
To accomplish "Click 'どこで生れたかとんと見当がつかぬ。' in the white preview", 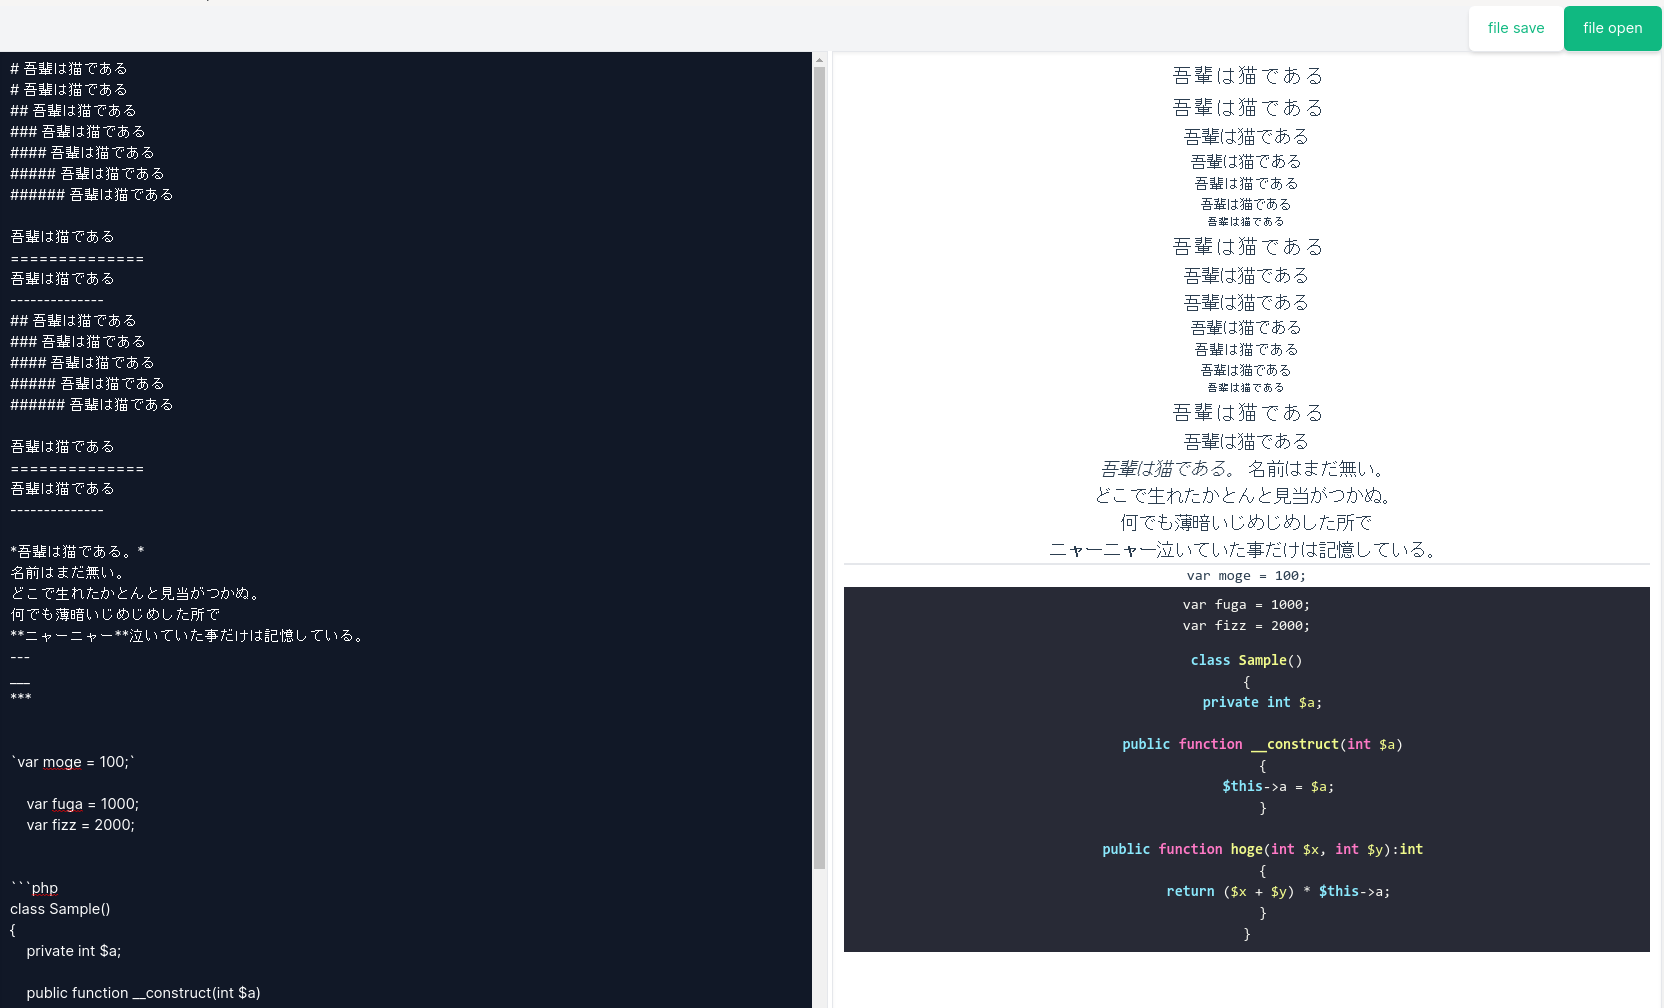I will point(1246,495).
